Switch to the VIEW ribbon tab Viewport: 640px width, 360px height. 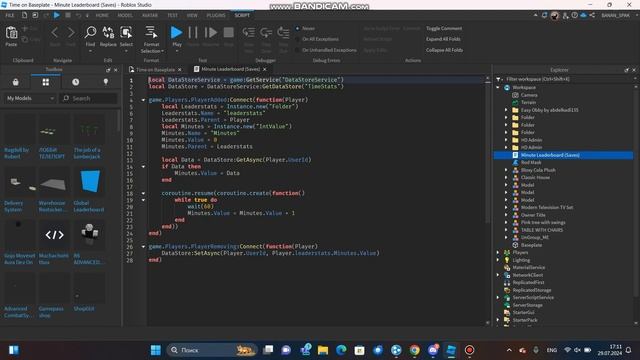tap(192, 15)
